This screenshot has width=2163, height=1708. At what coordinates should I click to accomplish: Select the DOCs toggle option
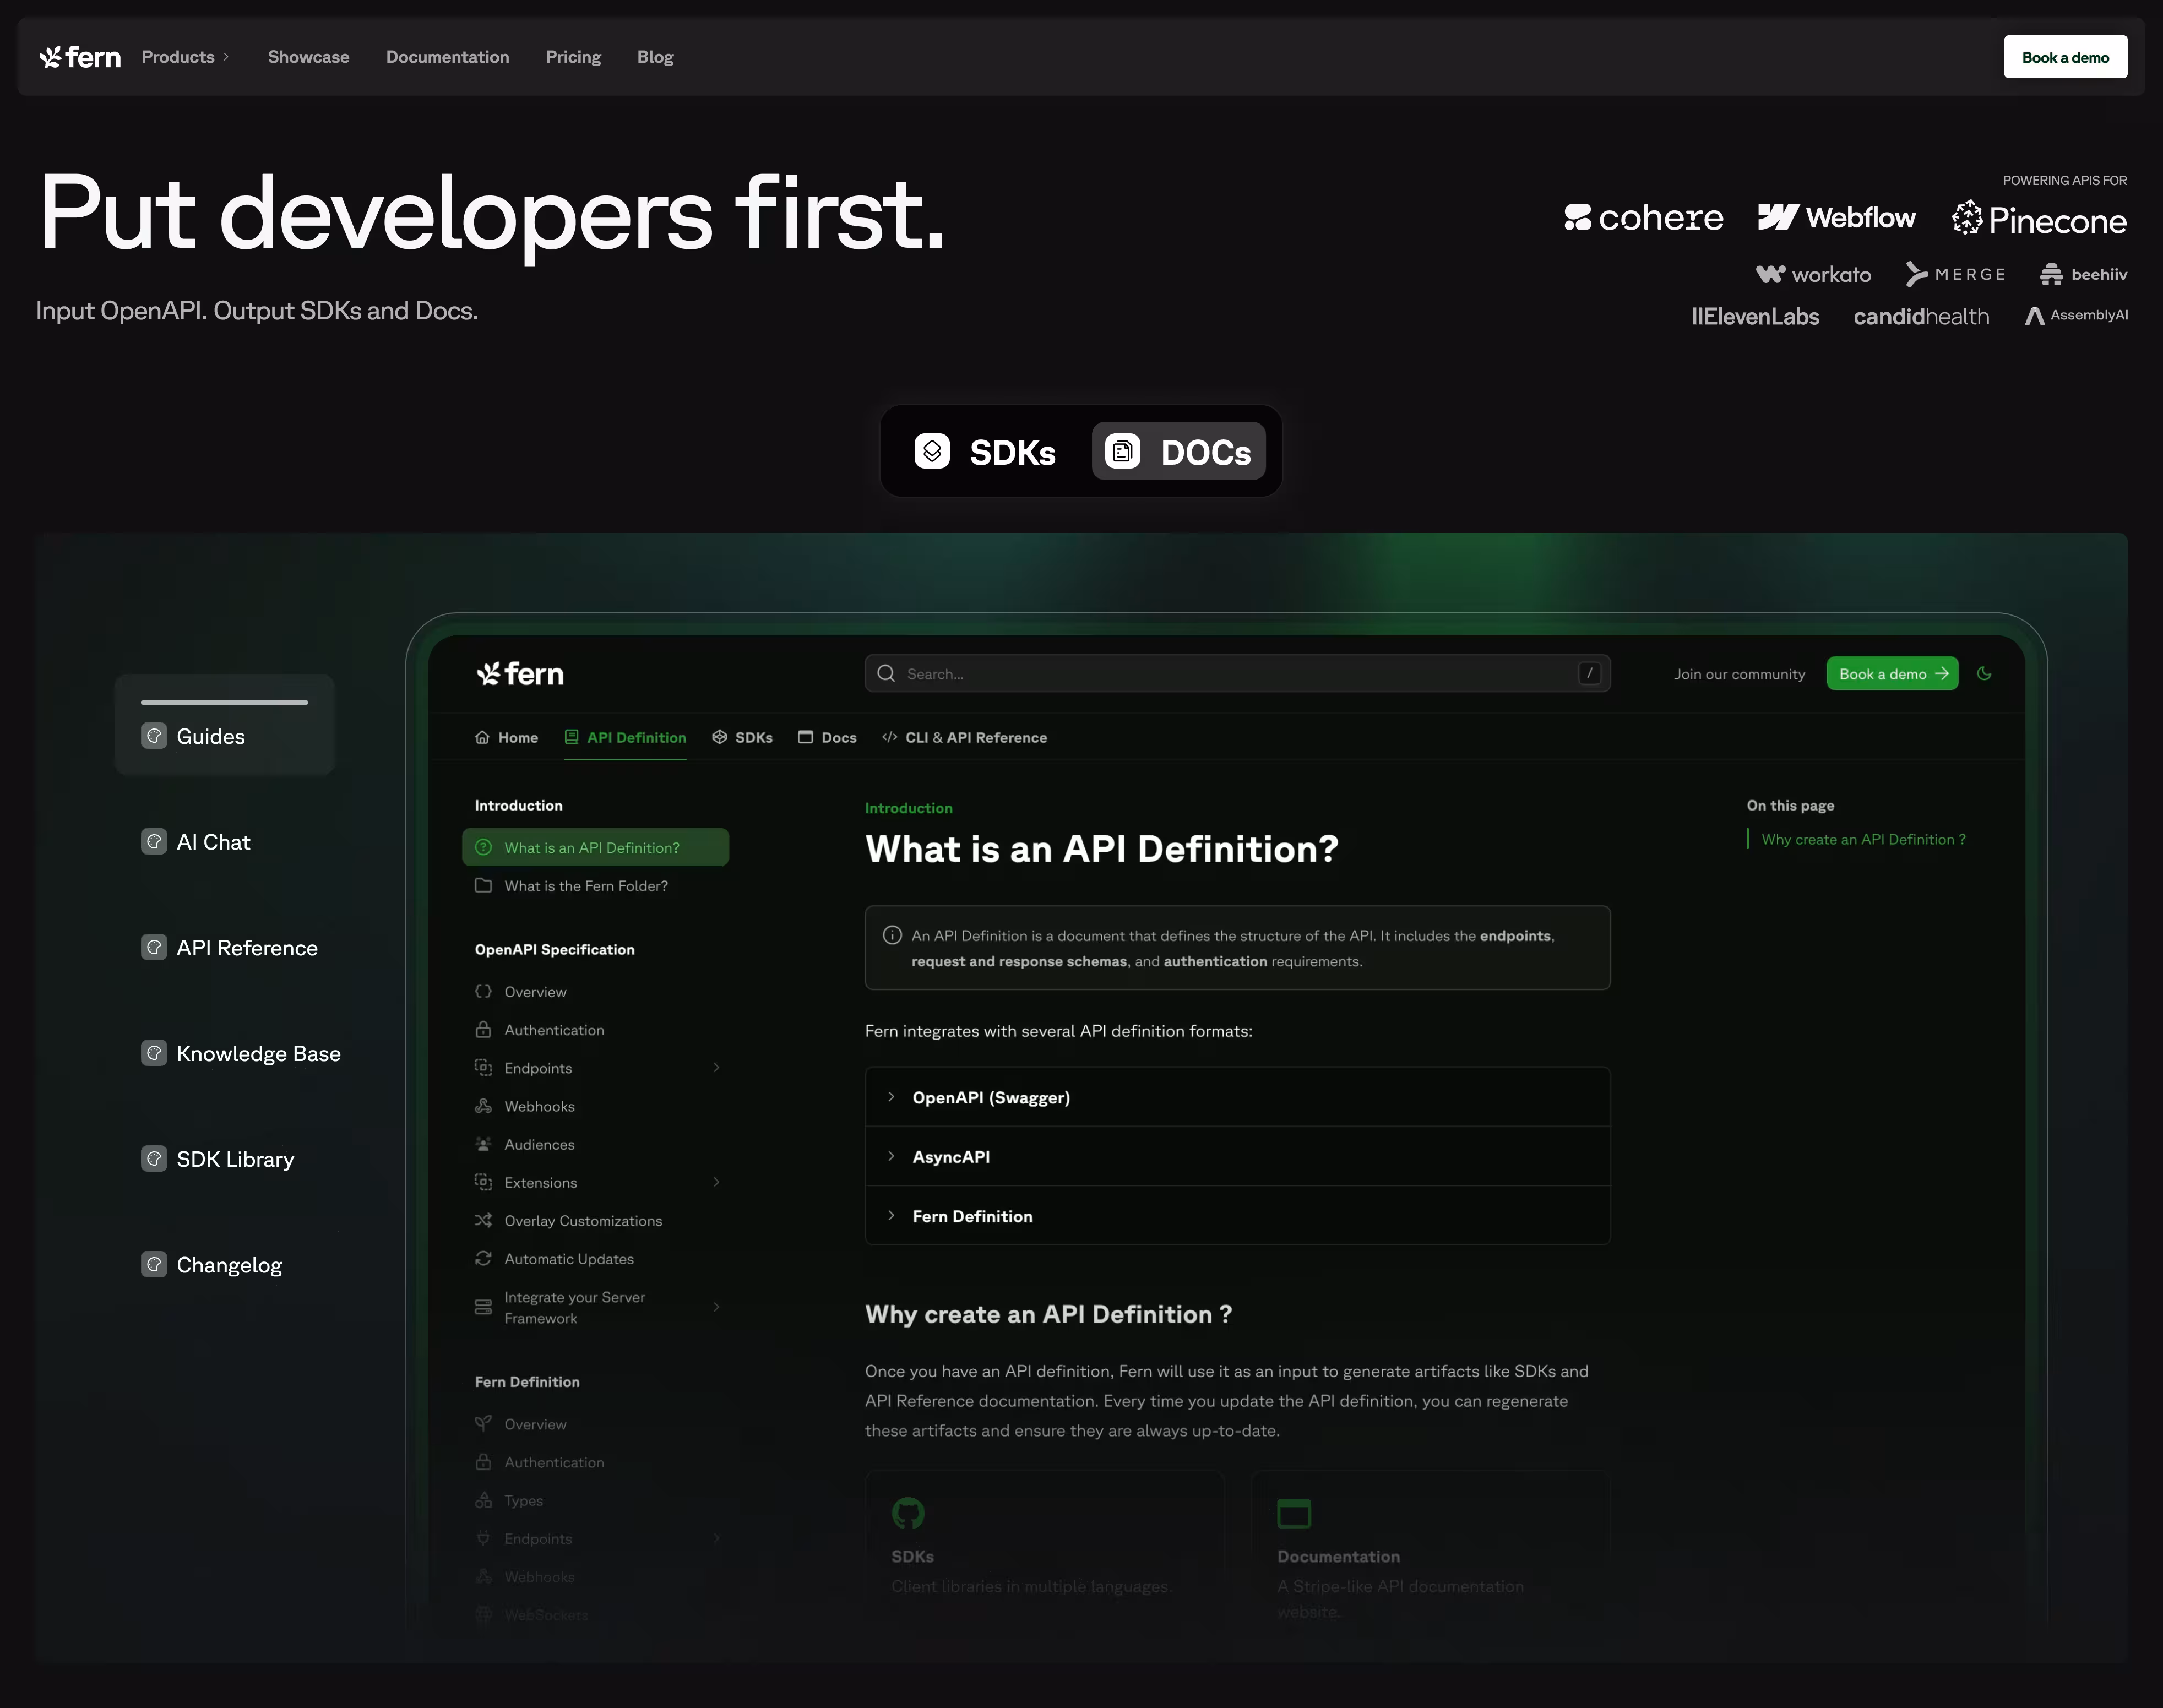[x=1178, y=452]
